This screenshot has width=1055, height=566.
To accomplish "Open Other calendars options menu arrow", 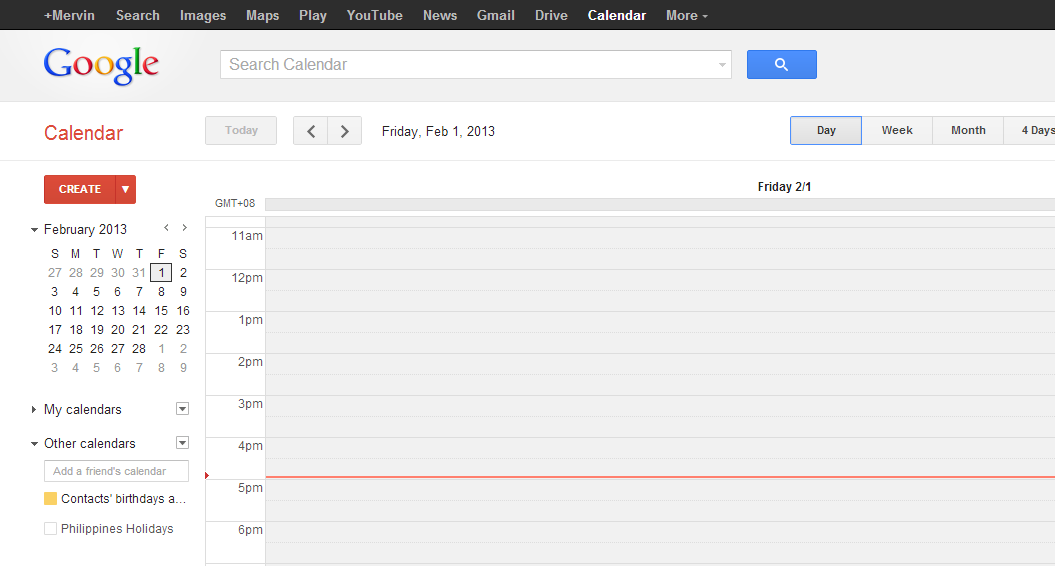I will 182,443.
